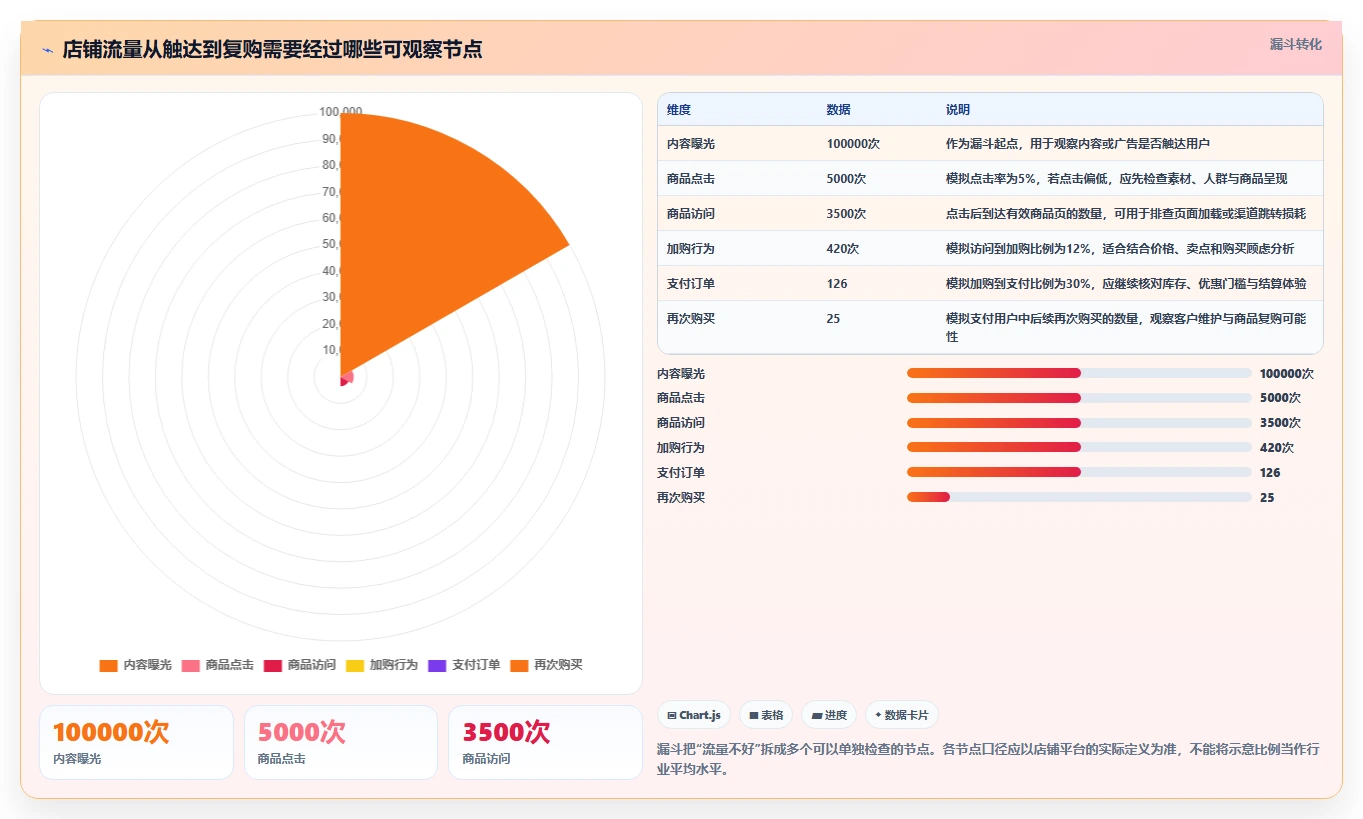Click the 商品点击 progress bar
The width and height of the screenshot is (1363, 819).
[x=1079, y=398]
